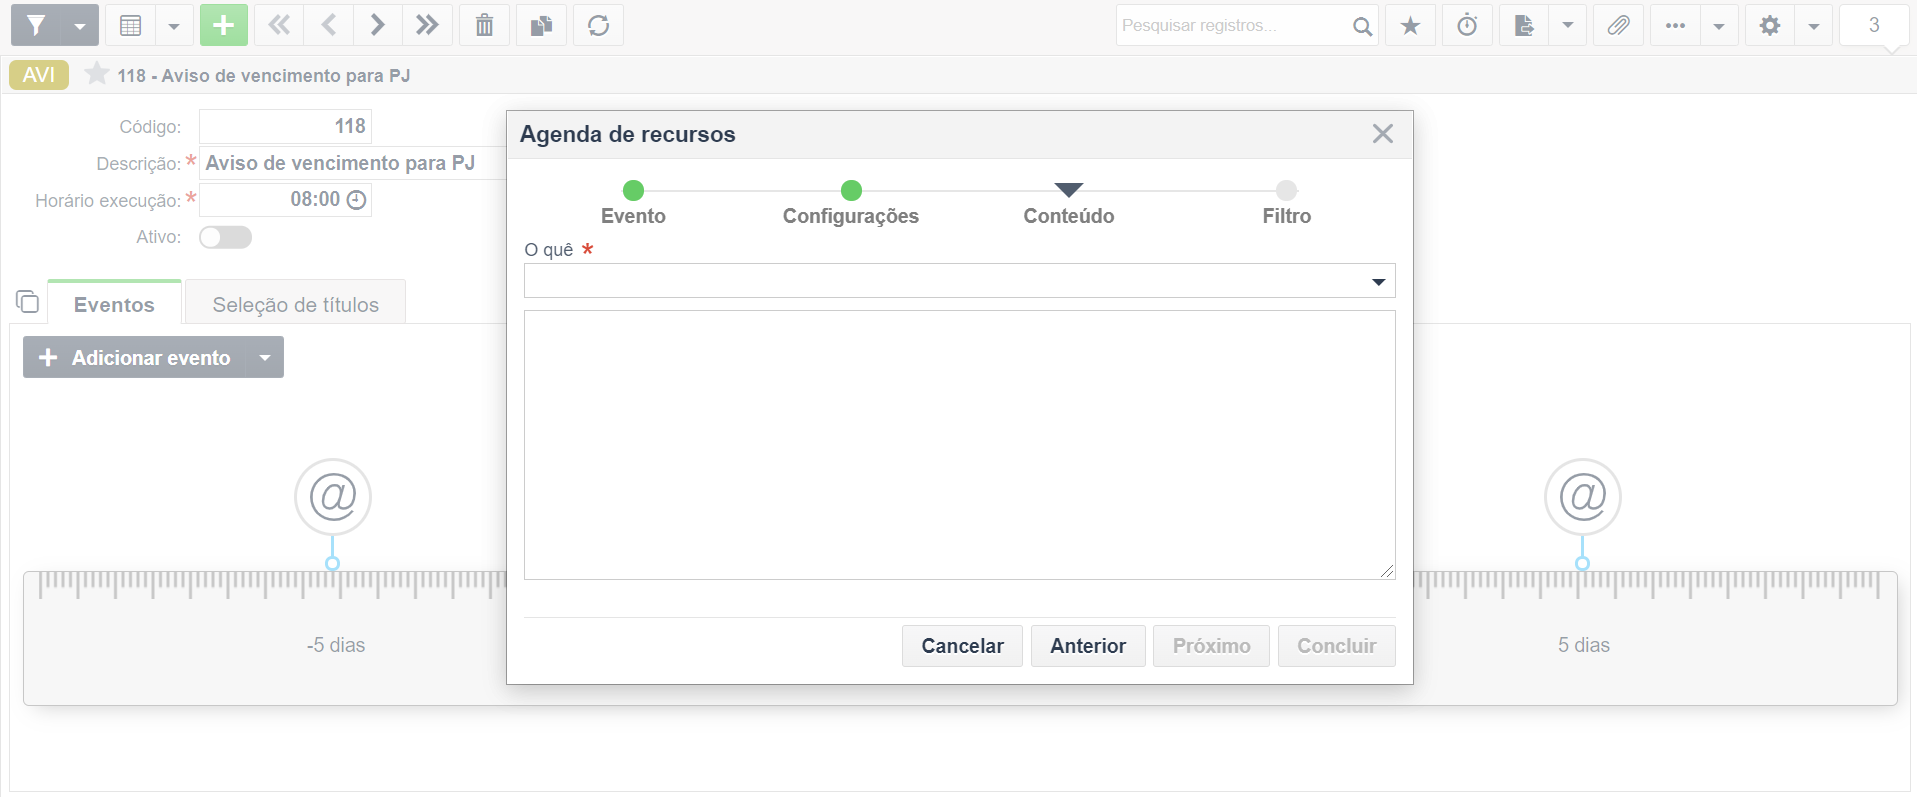
Task: Click the Cancelar button
Action: tap(962, 646)
